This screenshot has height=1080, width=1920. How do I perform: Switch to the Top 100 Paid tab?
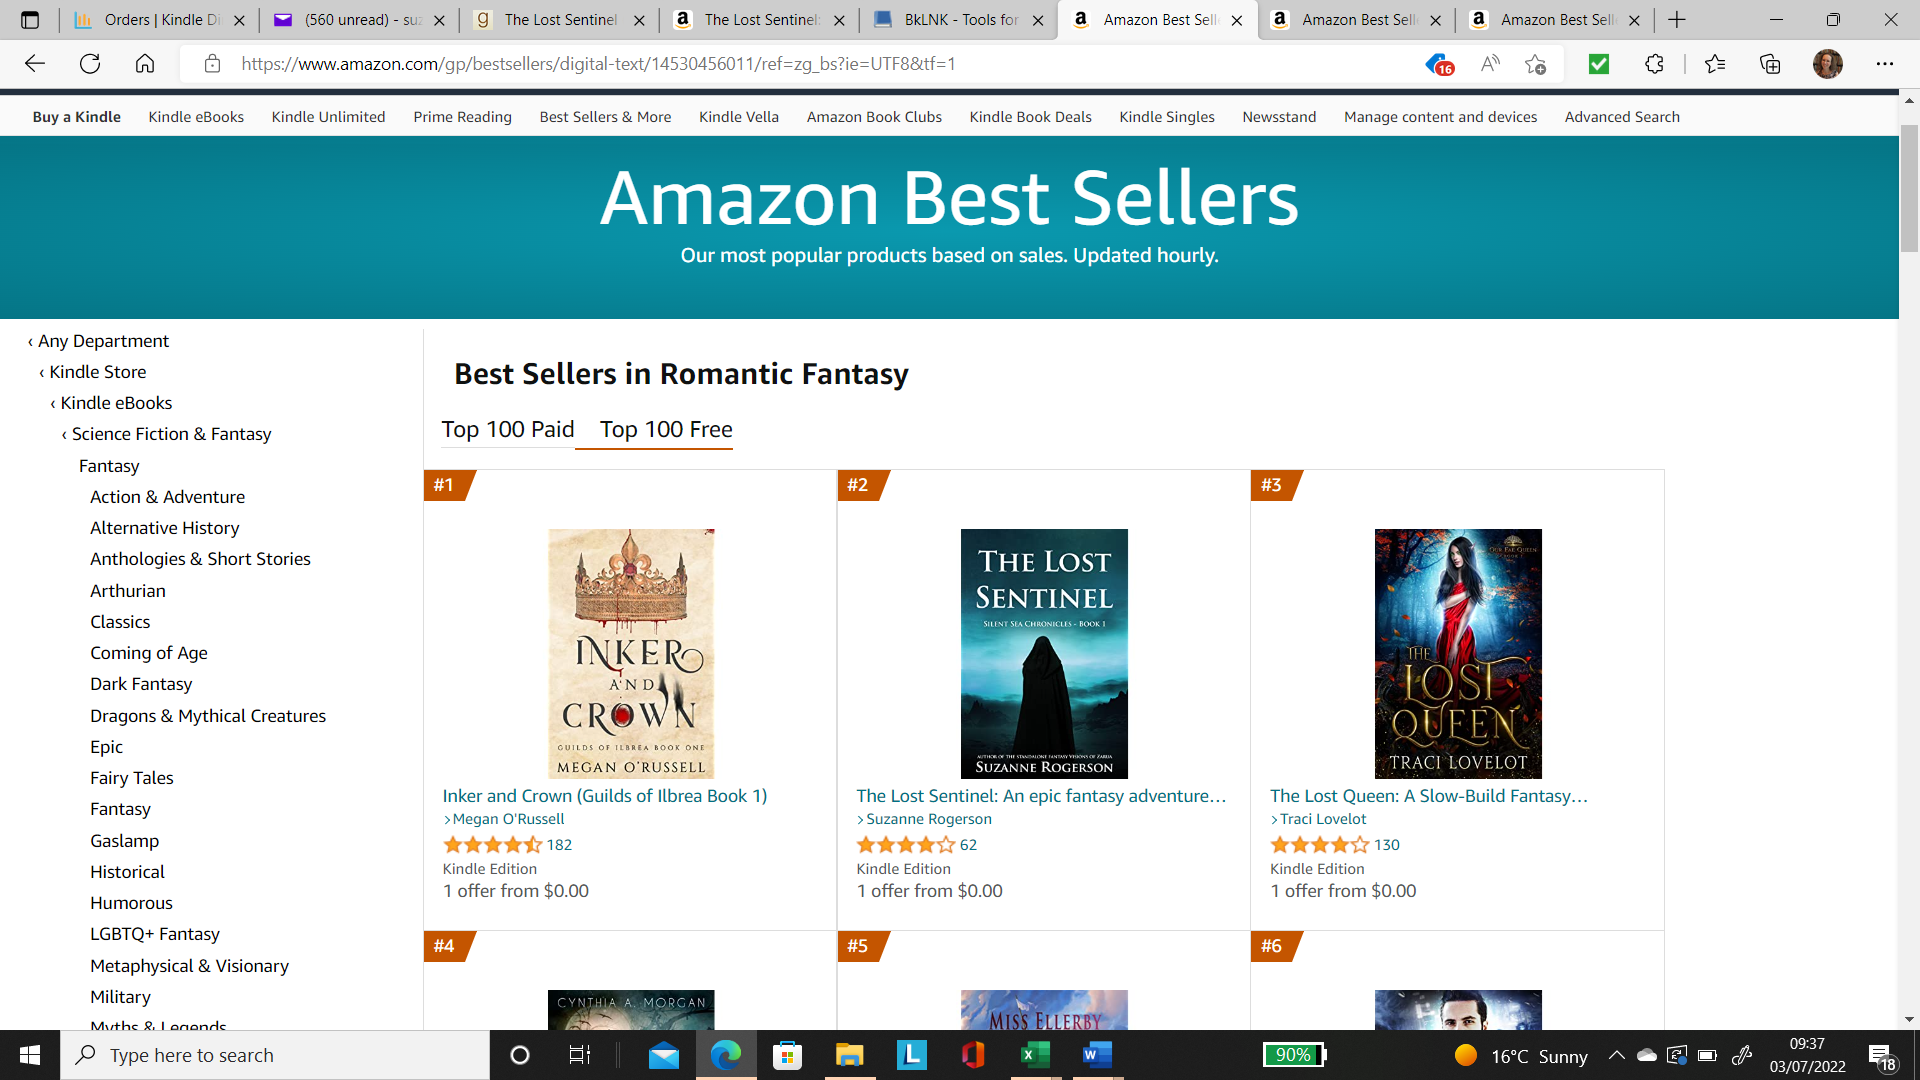pyautogui.click(x=508, y=429)
